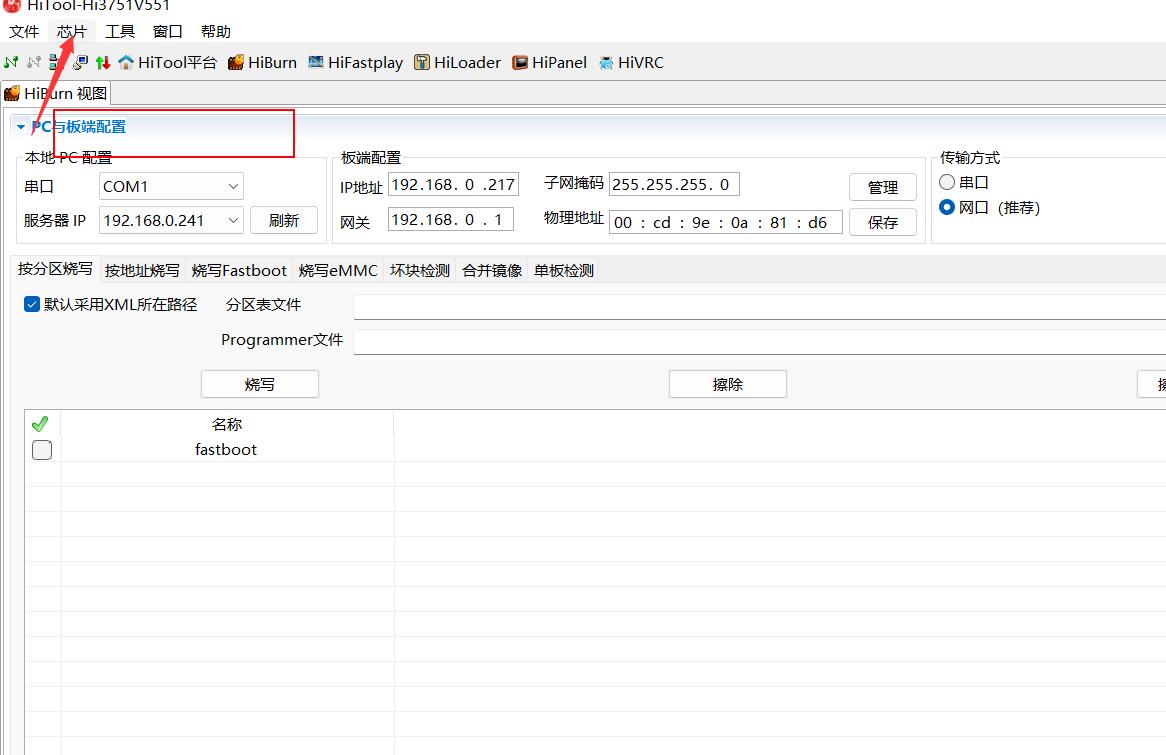Tick the fastboot partition checkbox
This screenshot has height=755, width=1166.
[x=42, y=449]
